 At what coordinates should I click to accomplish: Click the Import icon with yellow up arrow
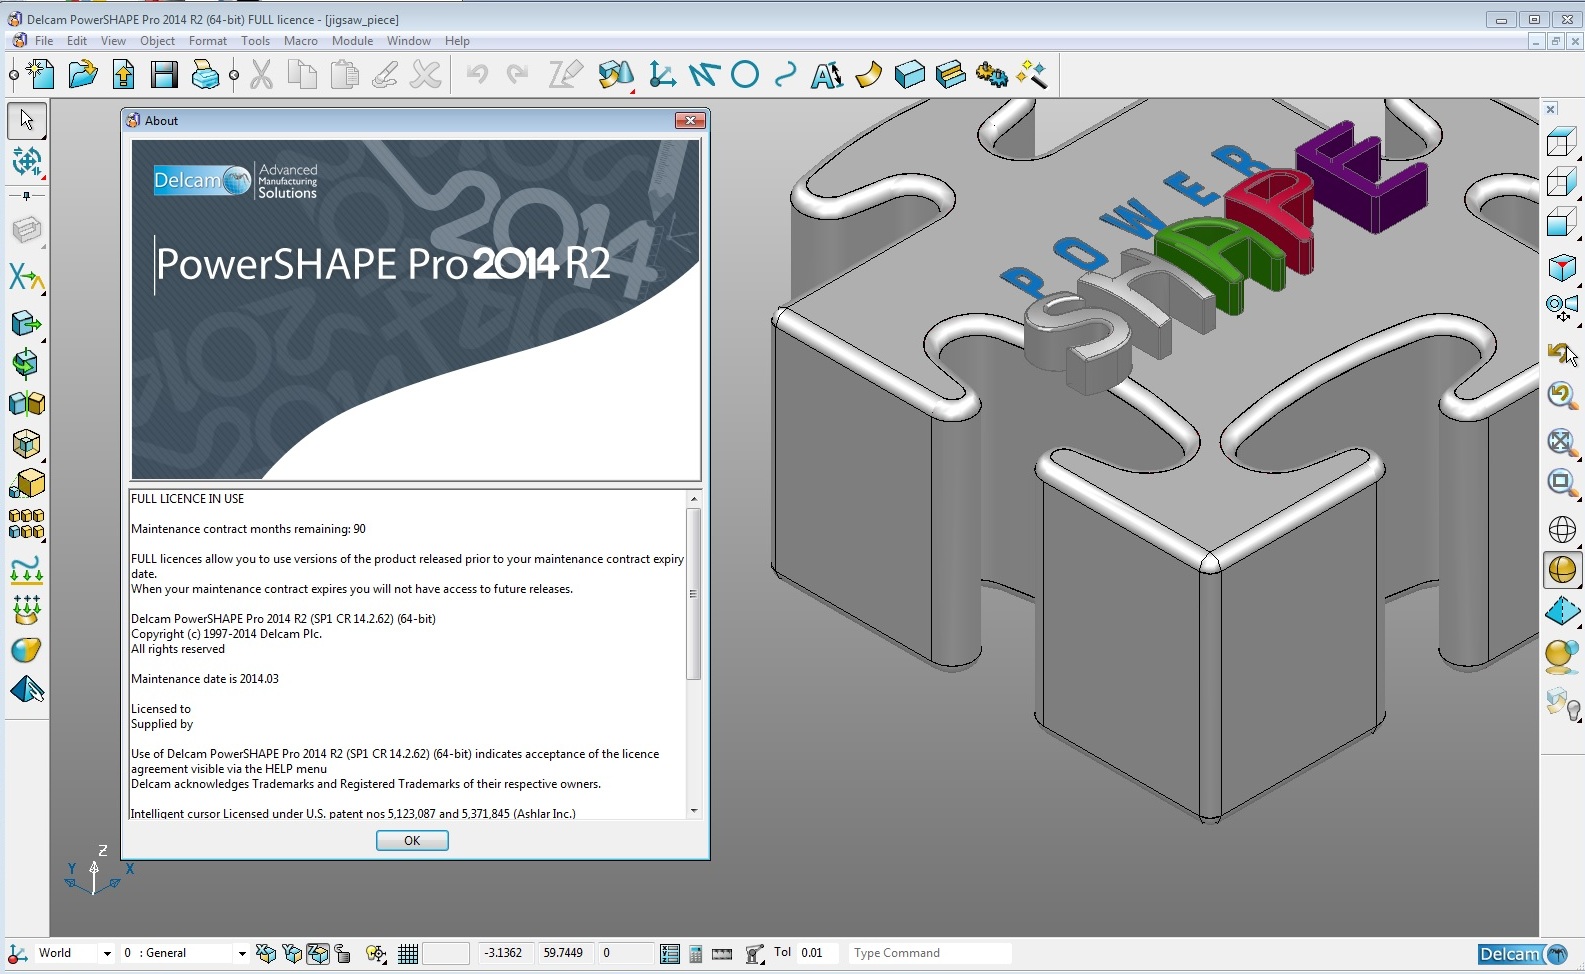coord(124,74)
